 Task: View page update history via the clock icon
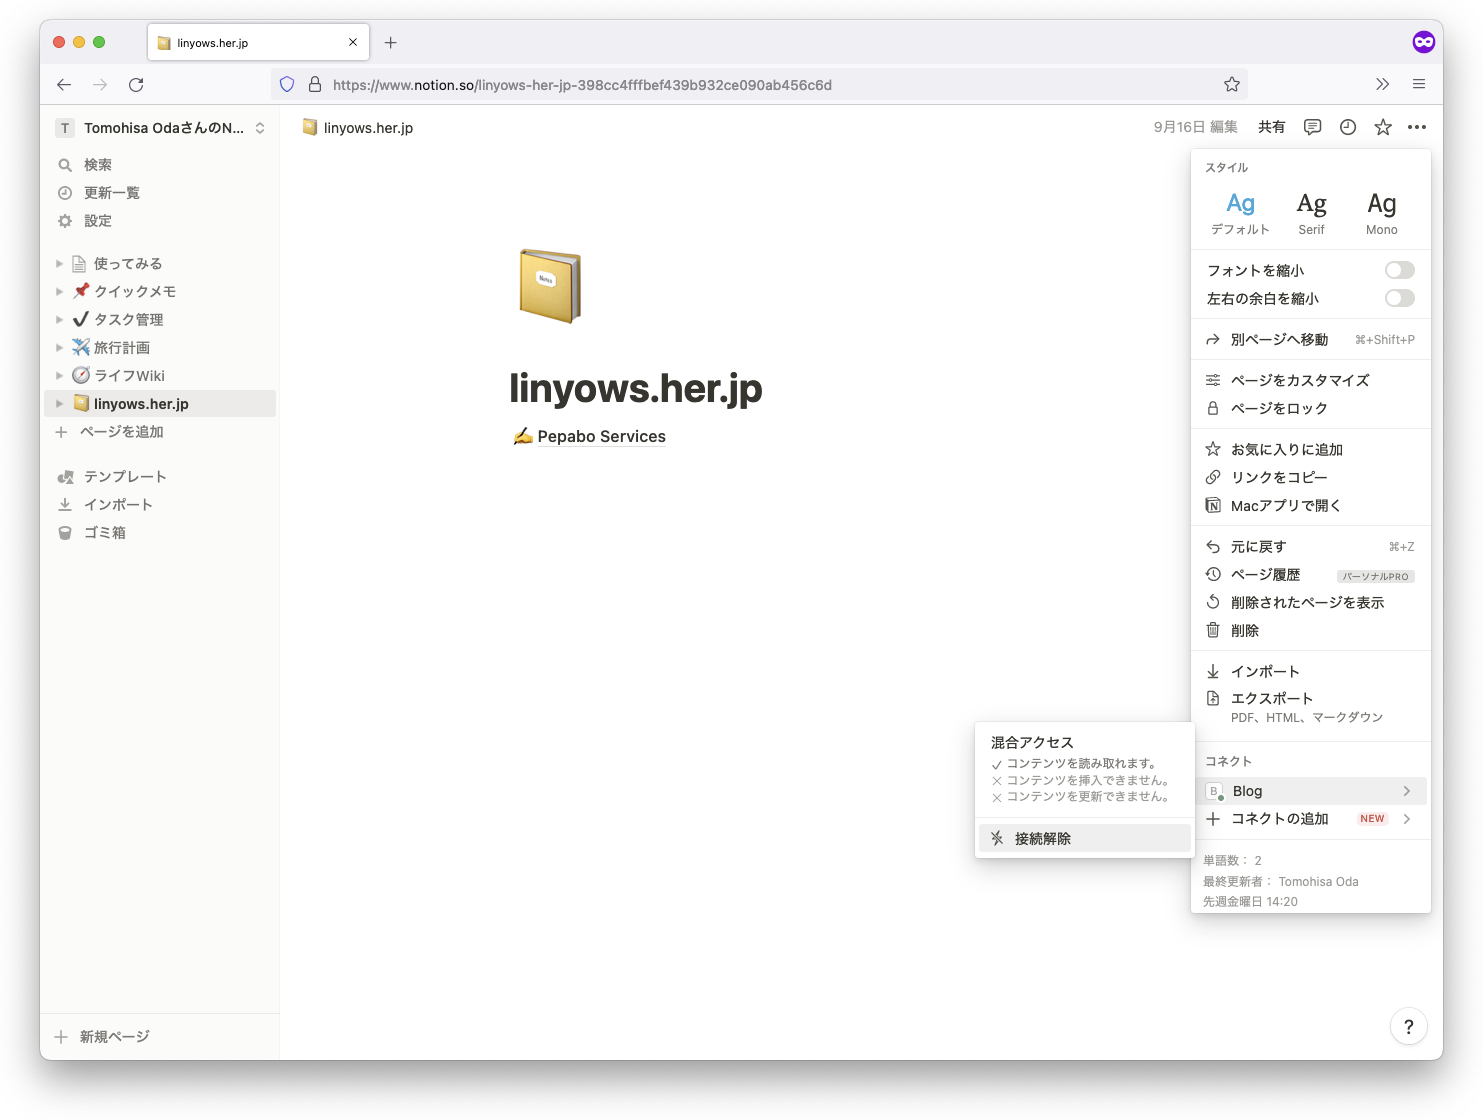pos(1347,127)
